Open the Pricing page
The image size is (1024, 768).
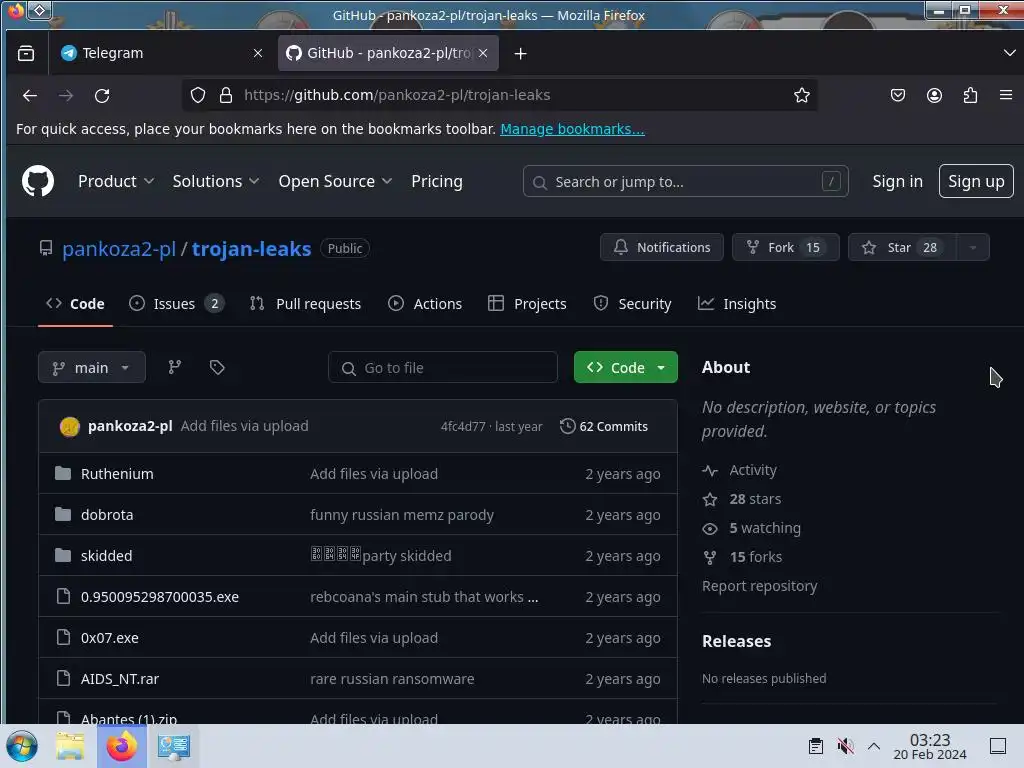[437, 182]
